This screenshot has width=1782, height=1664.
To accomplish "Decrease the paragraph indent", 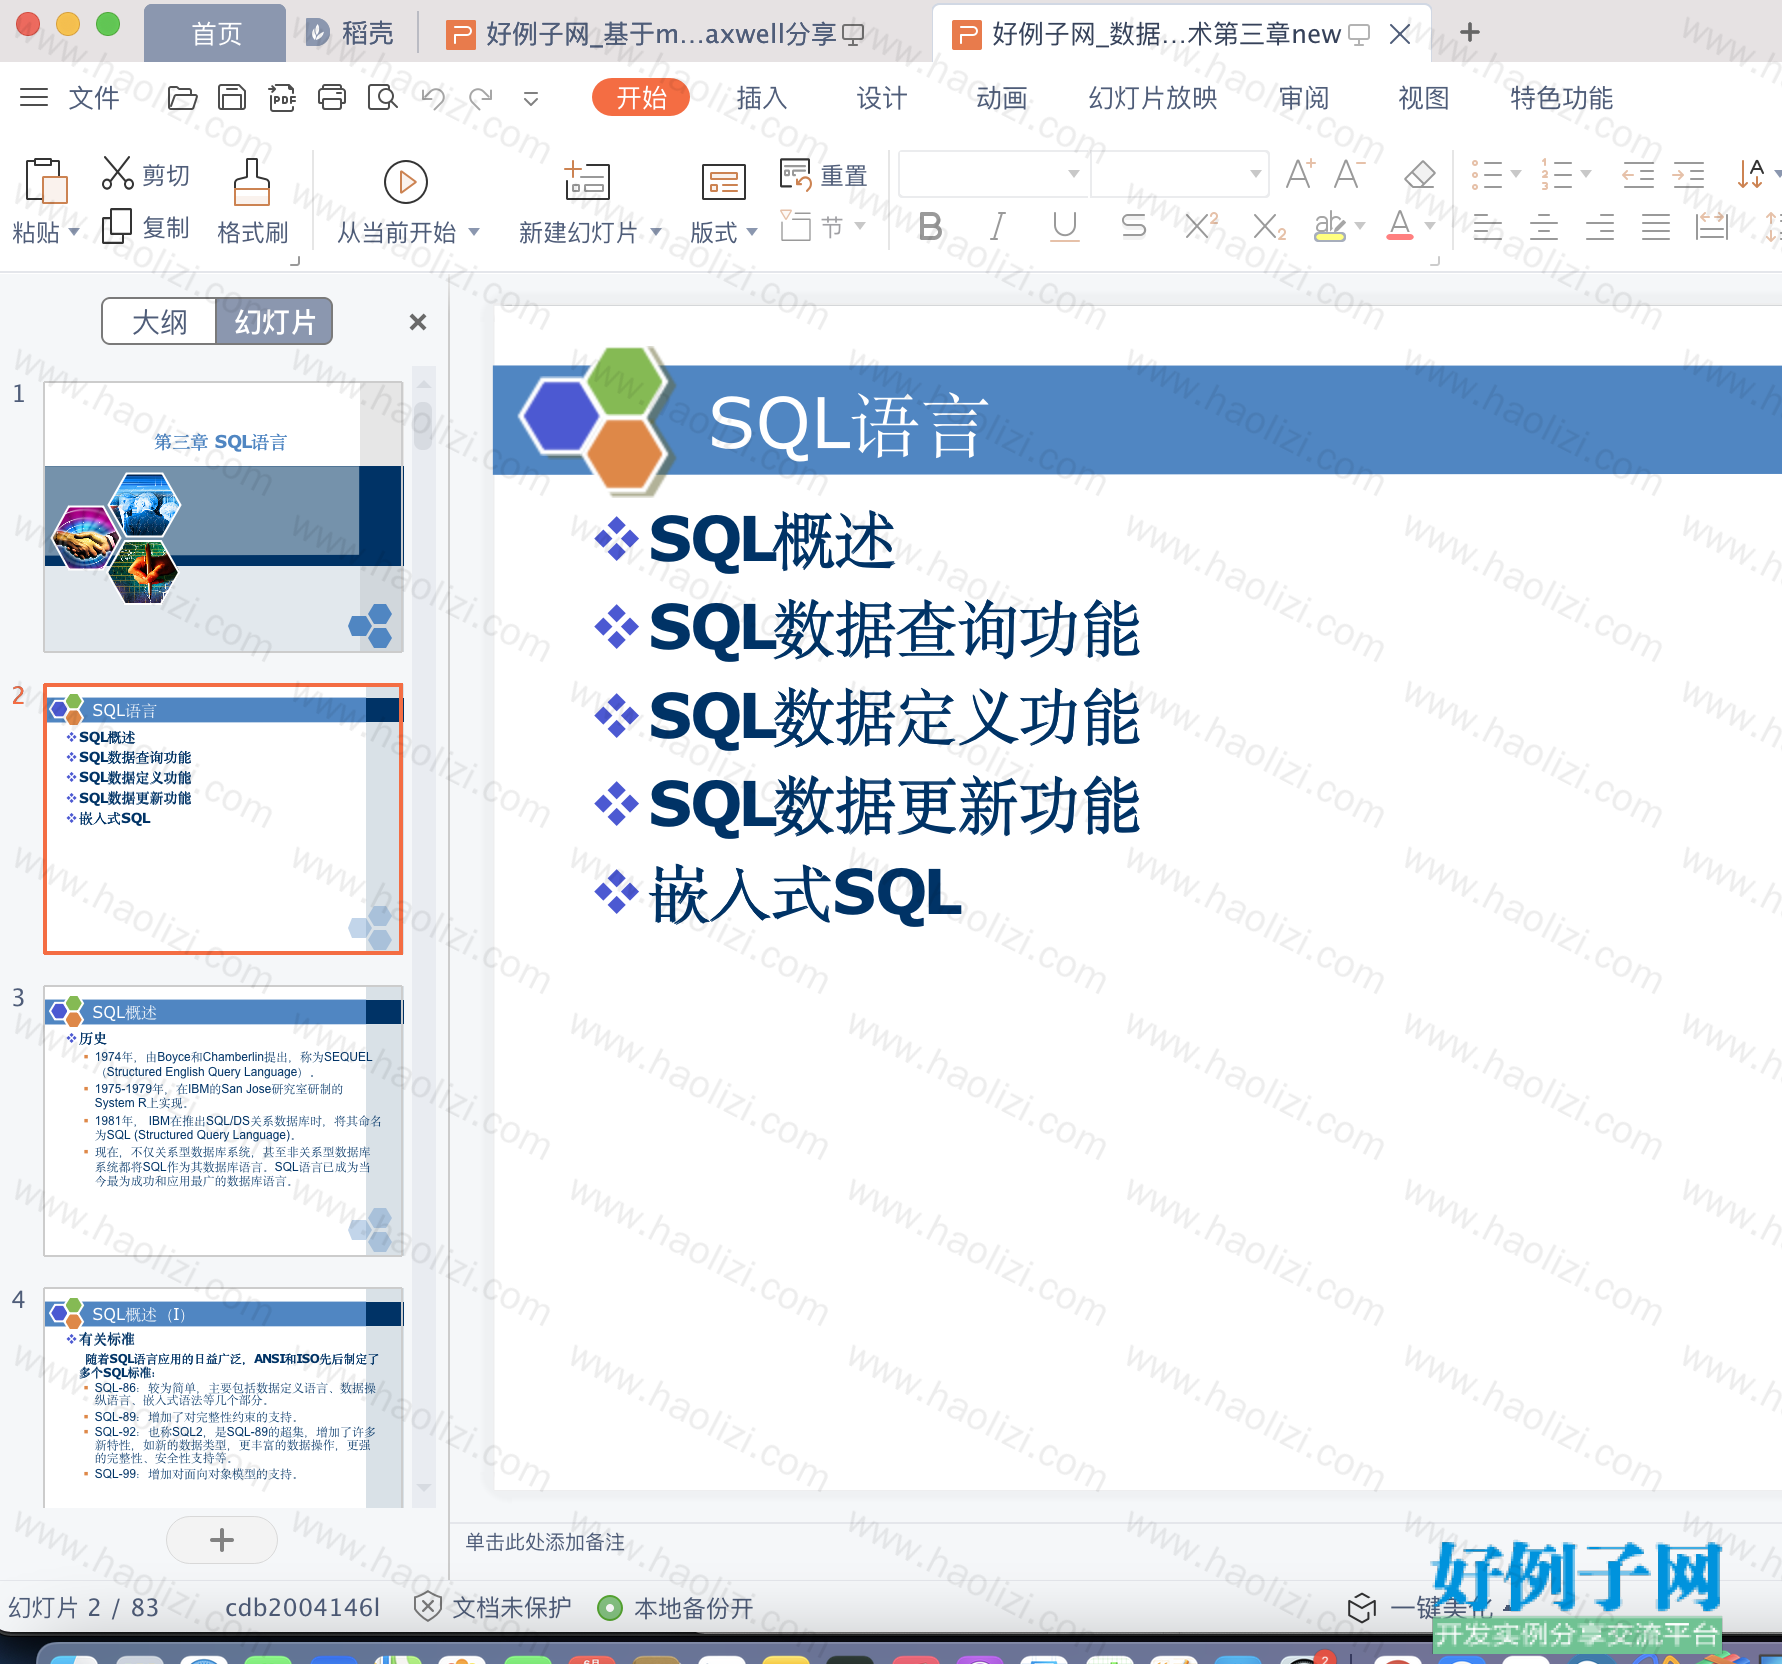I will tap(1638, 175).
